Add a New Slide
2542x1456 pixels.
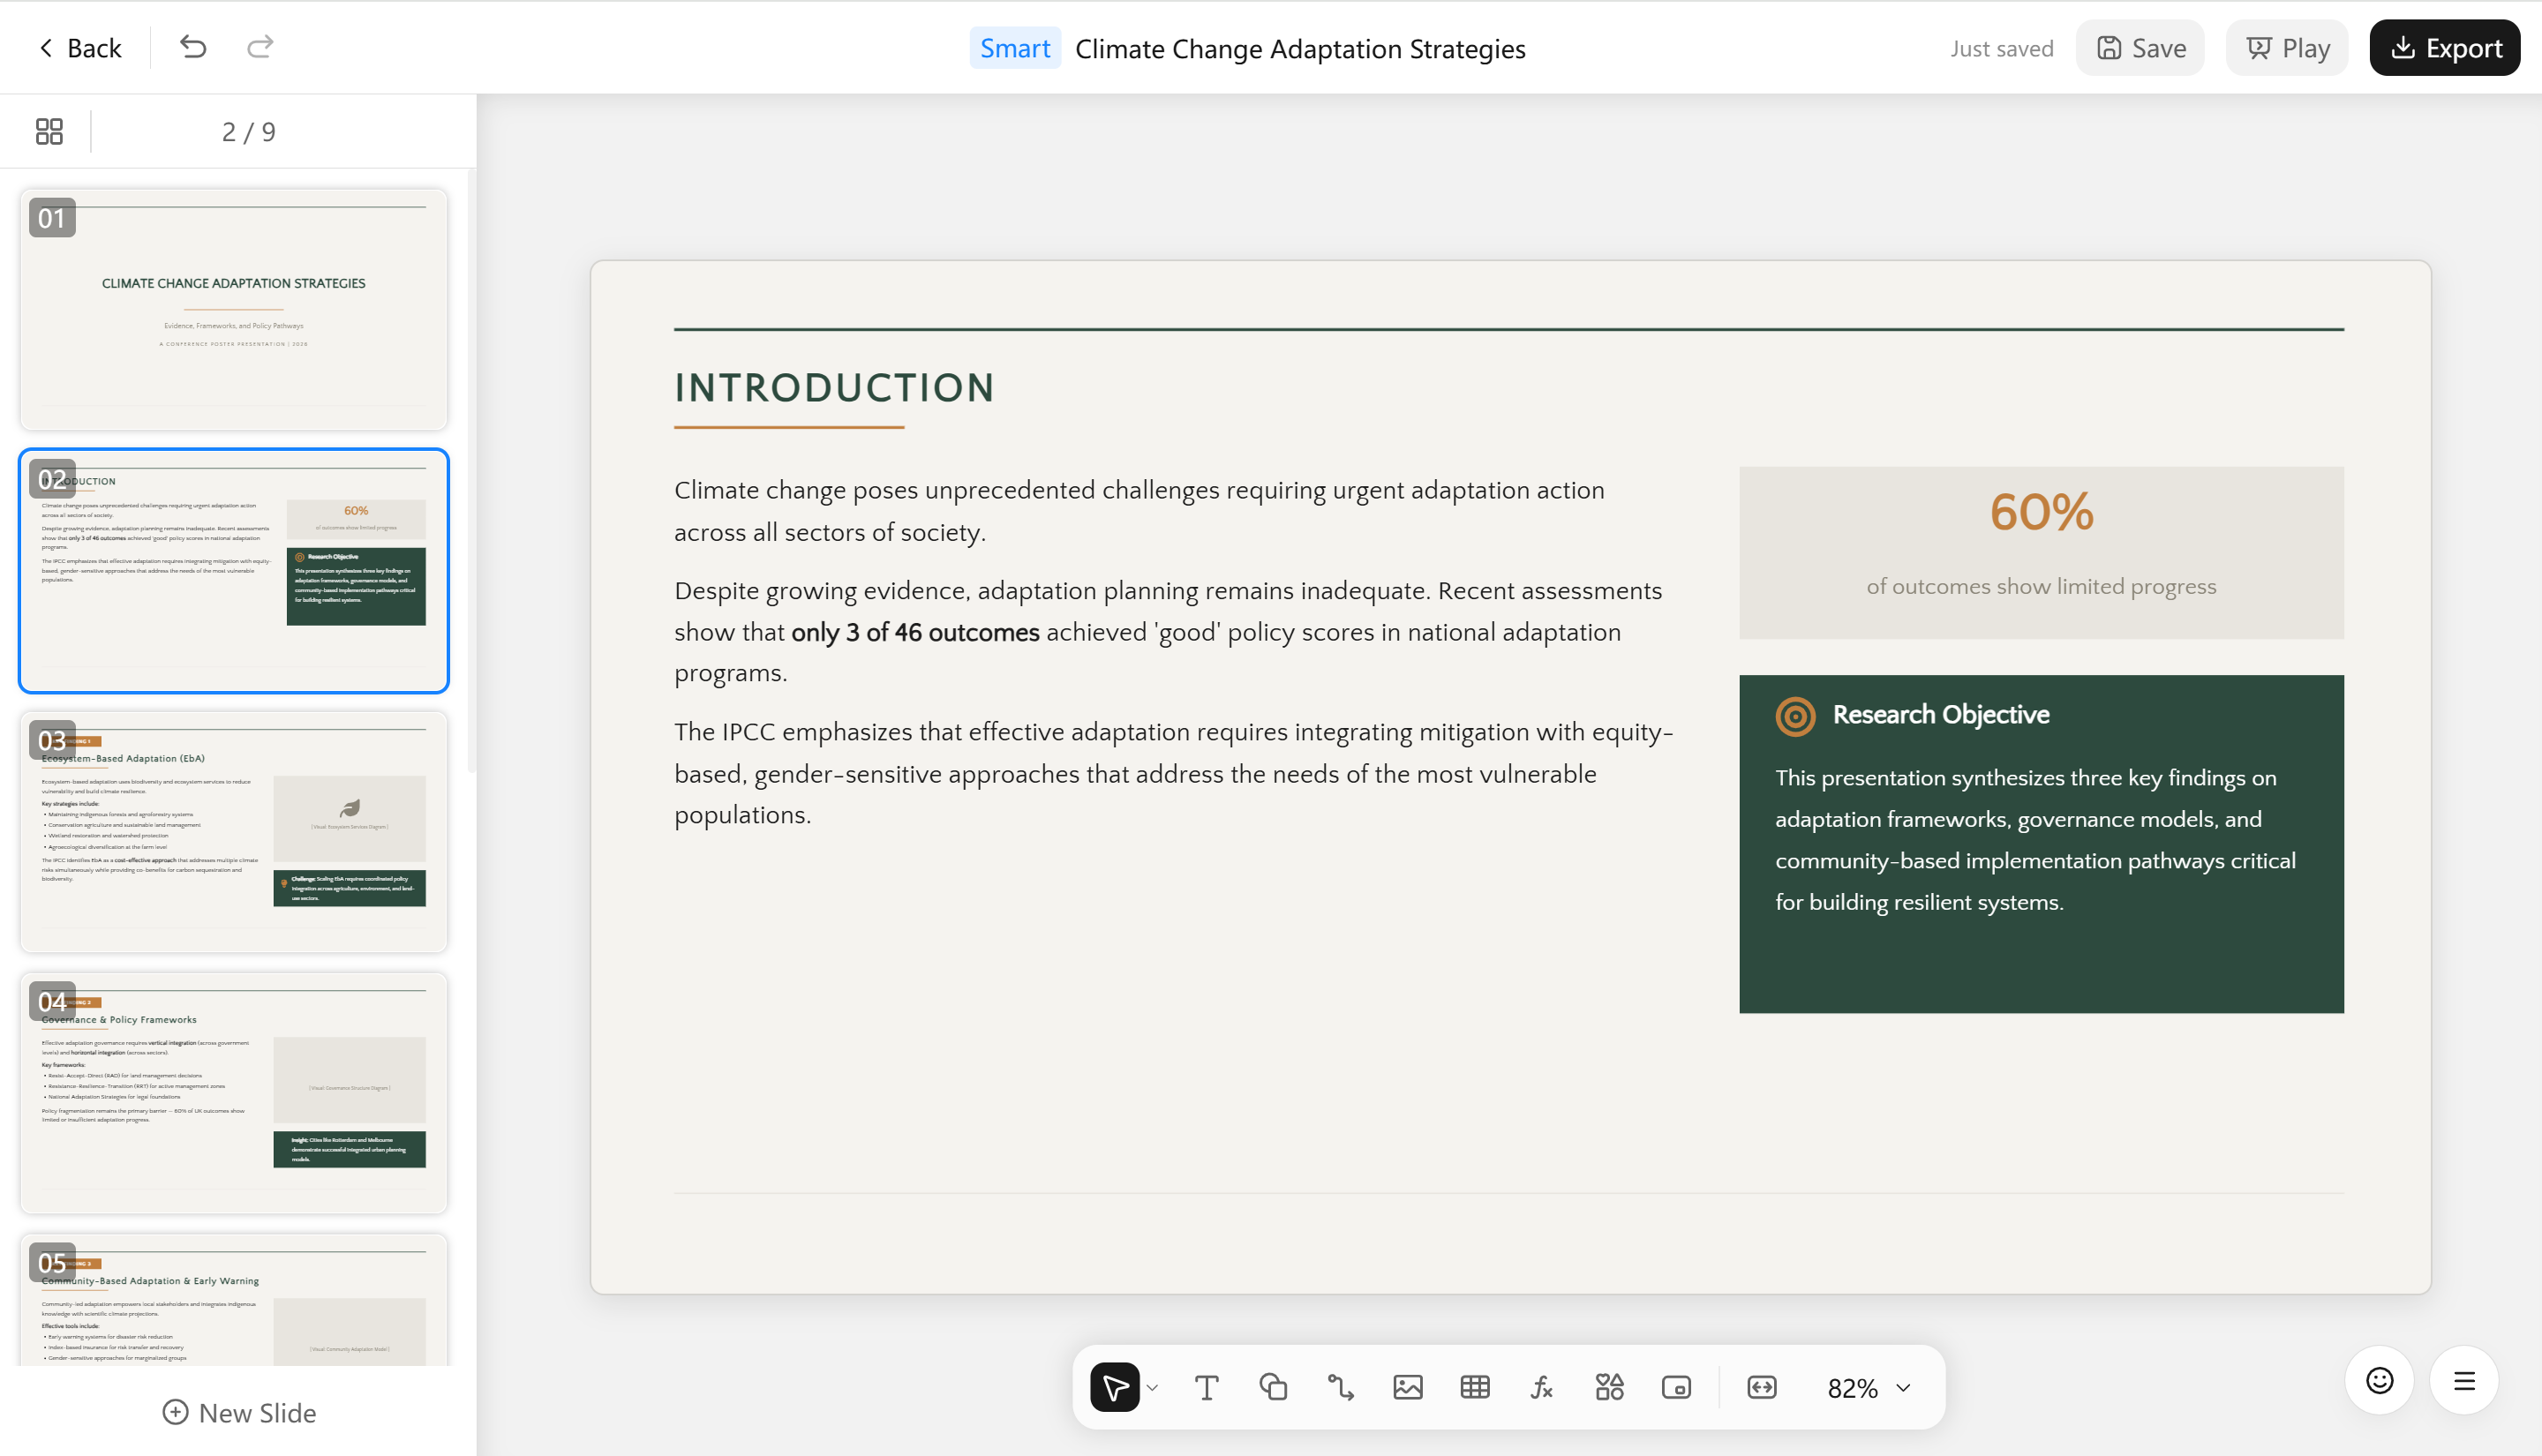click(x=239, y=1412)
